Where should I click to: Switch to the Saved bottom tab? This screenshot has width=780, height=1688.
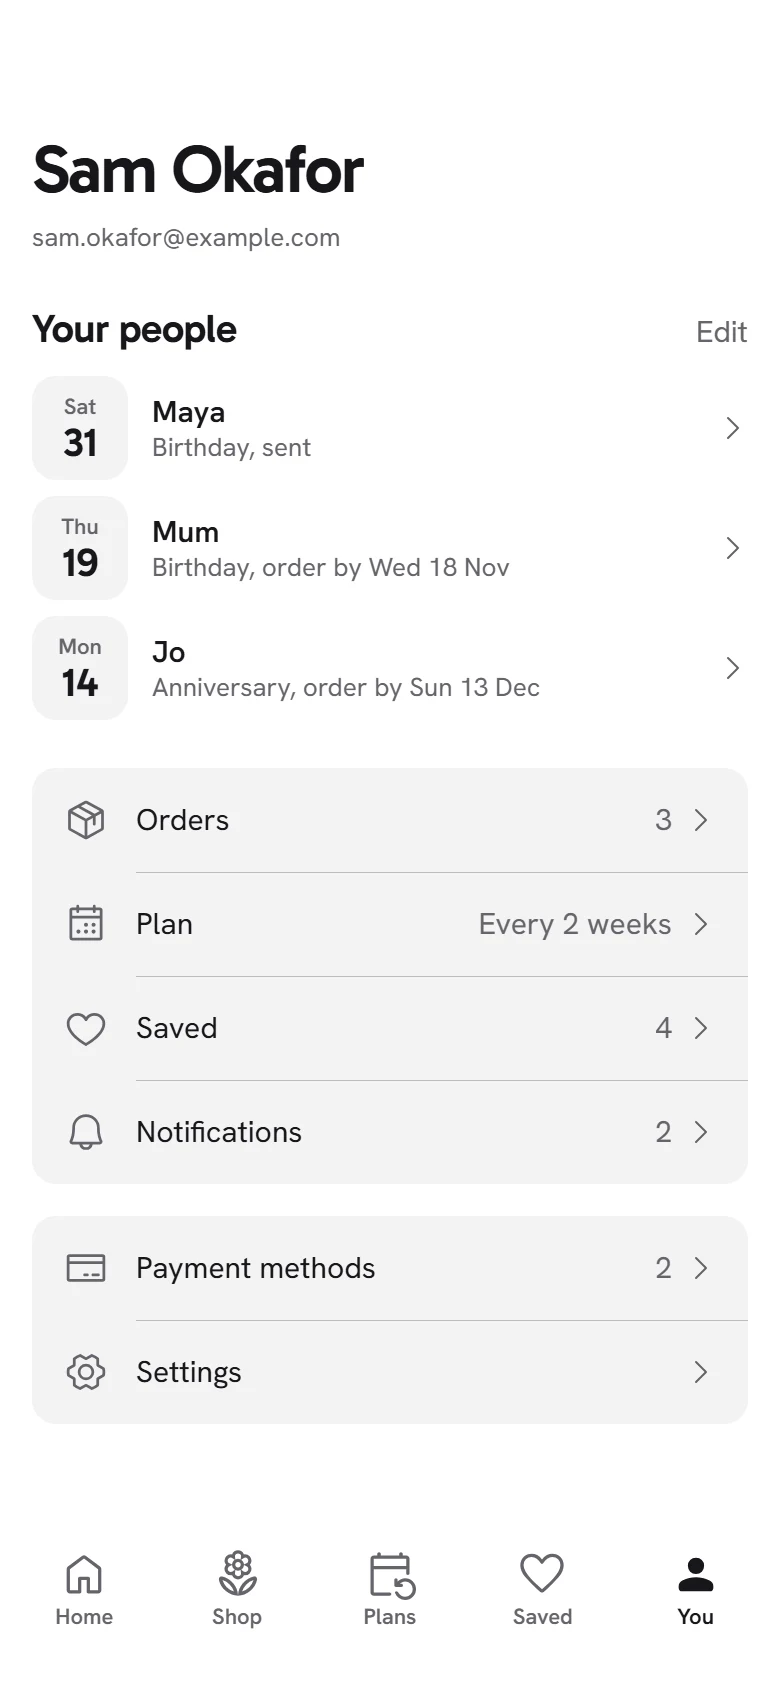[x=543, y=1589]
